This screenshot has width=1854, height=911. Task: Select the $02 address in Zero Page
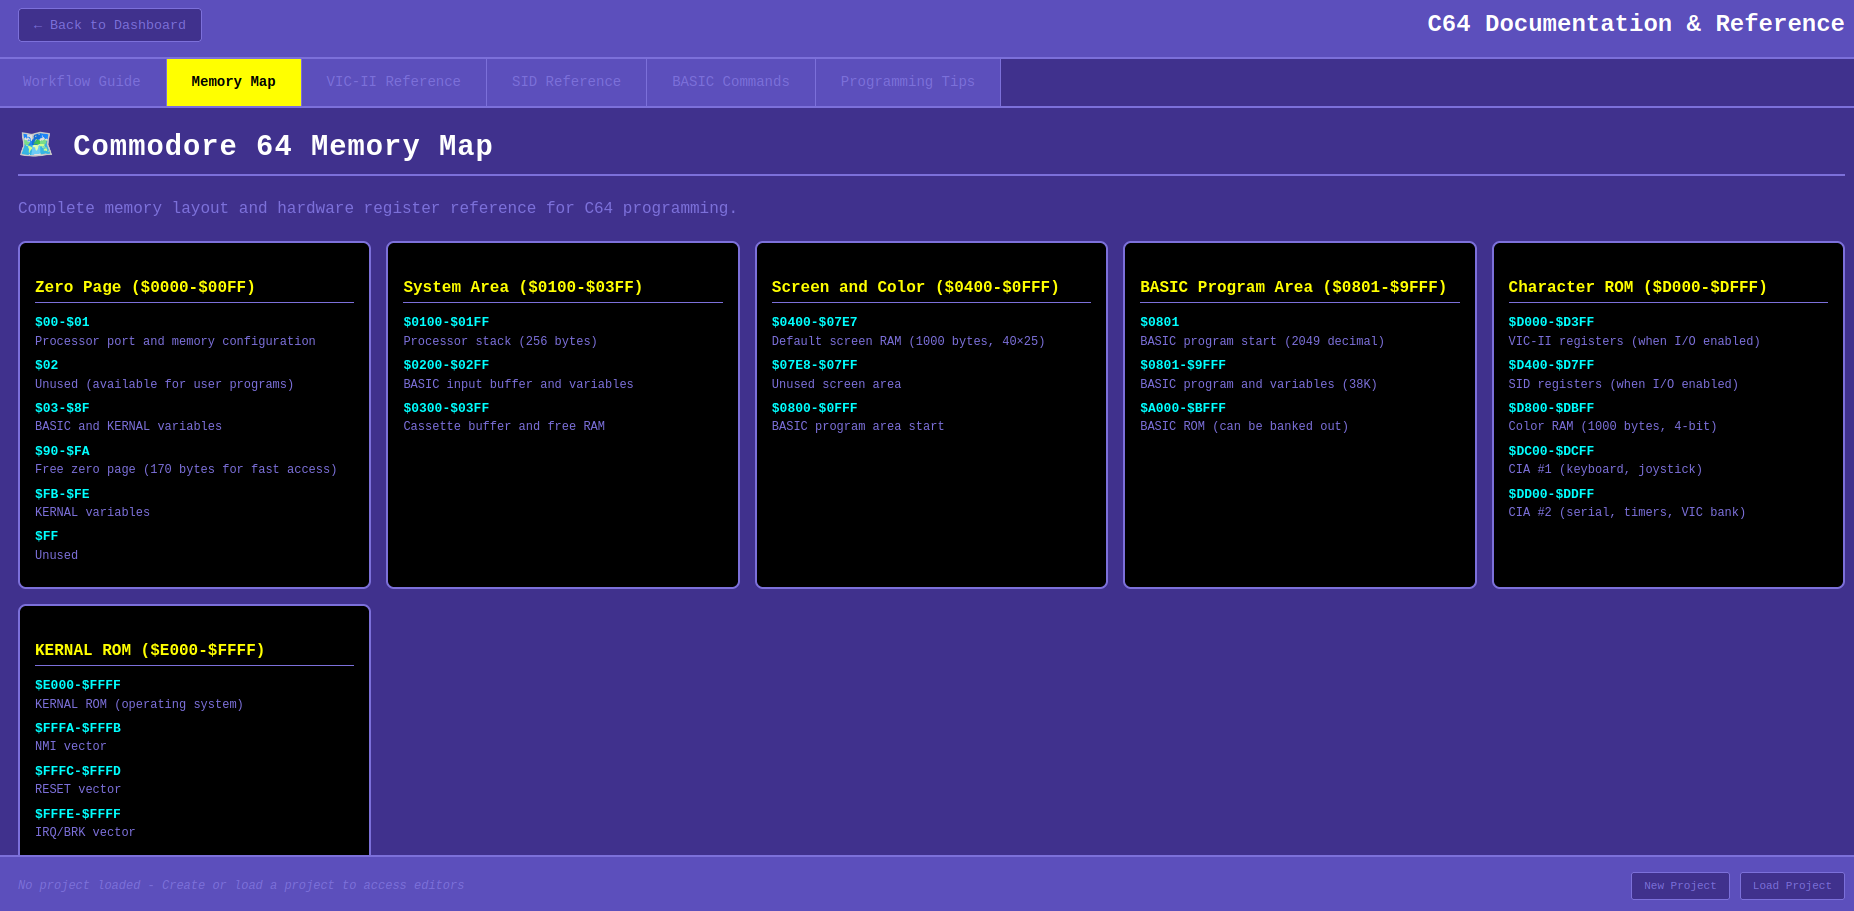[x=47, y=365]
